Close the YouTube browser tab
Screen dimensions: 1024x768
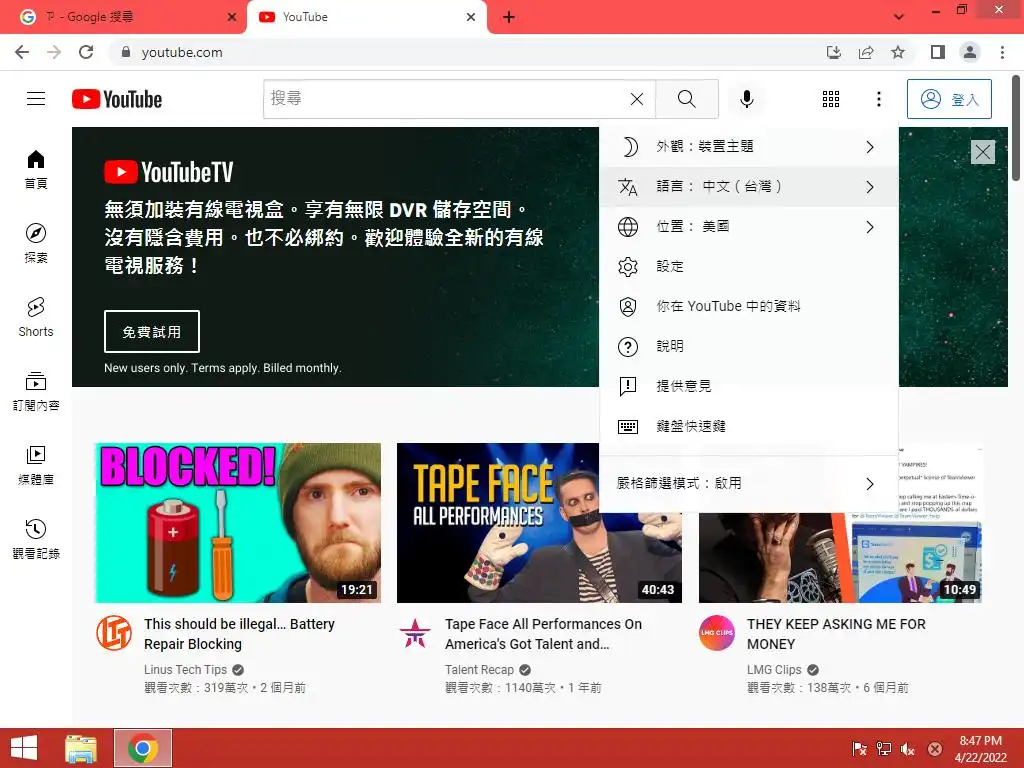pyautogui.click(x=471, y=17)
